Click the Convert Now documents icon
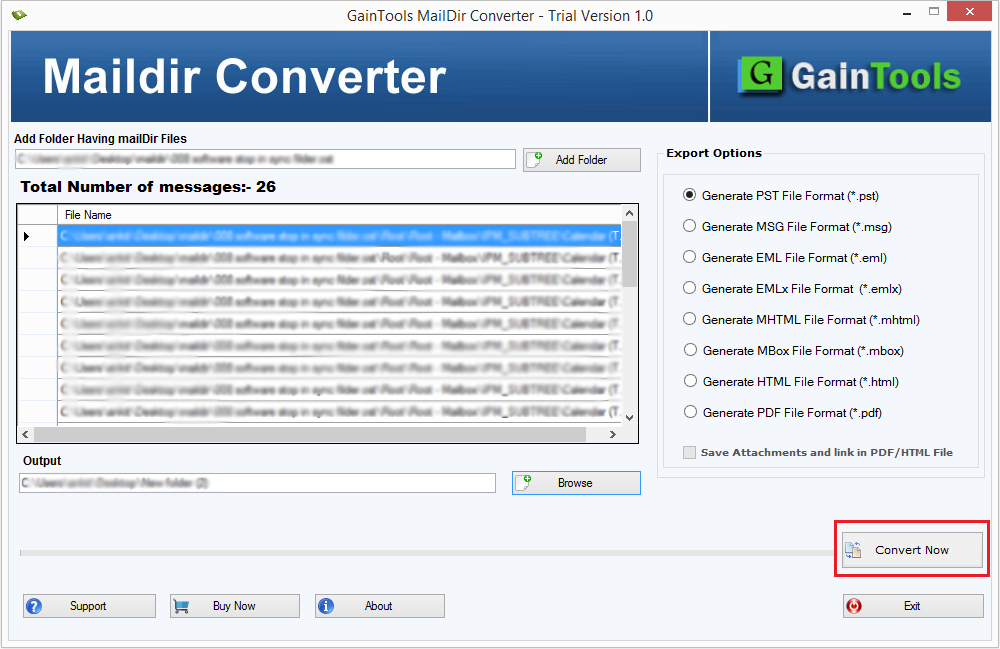 click(853, 550)
